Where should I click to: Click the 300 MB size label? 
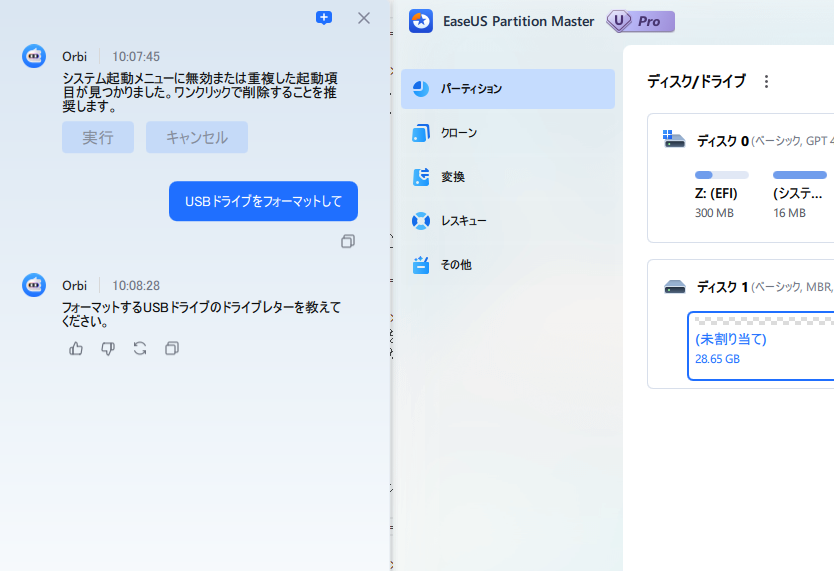click(x=714, y=213)
